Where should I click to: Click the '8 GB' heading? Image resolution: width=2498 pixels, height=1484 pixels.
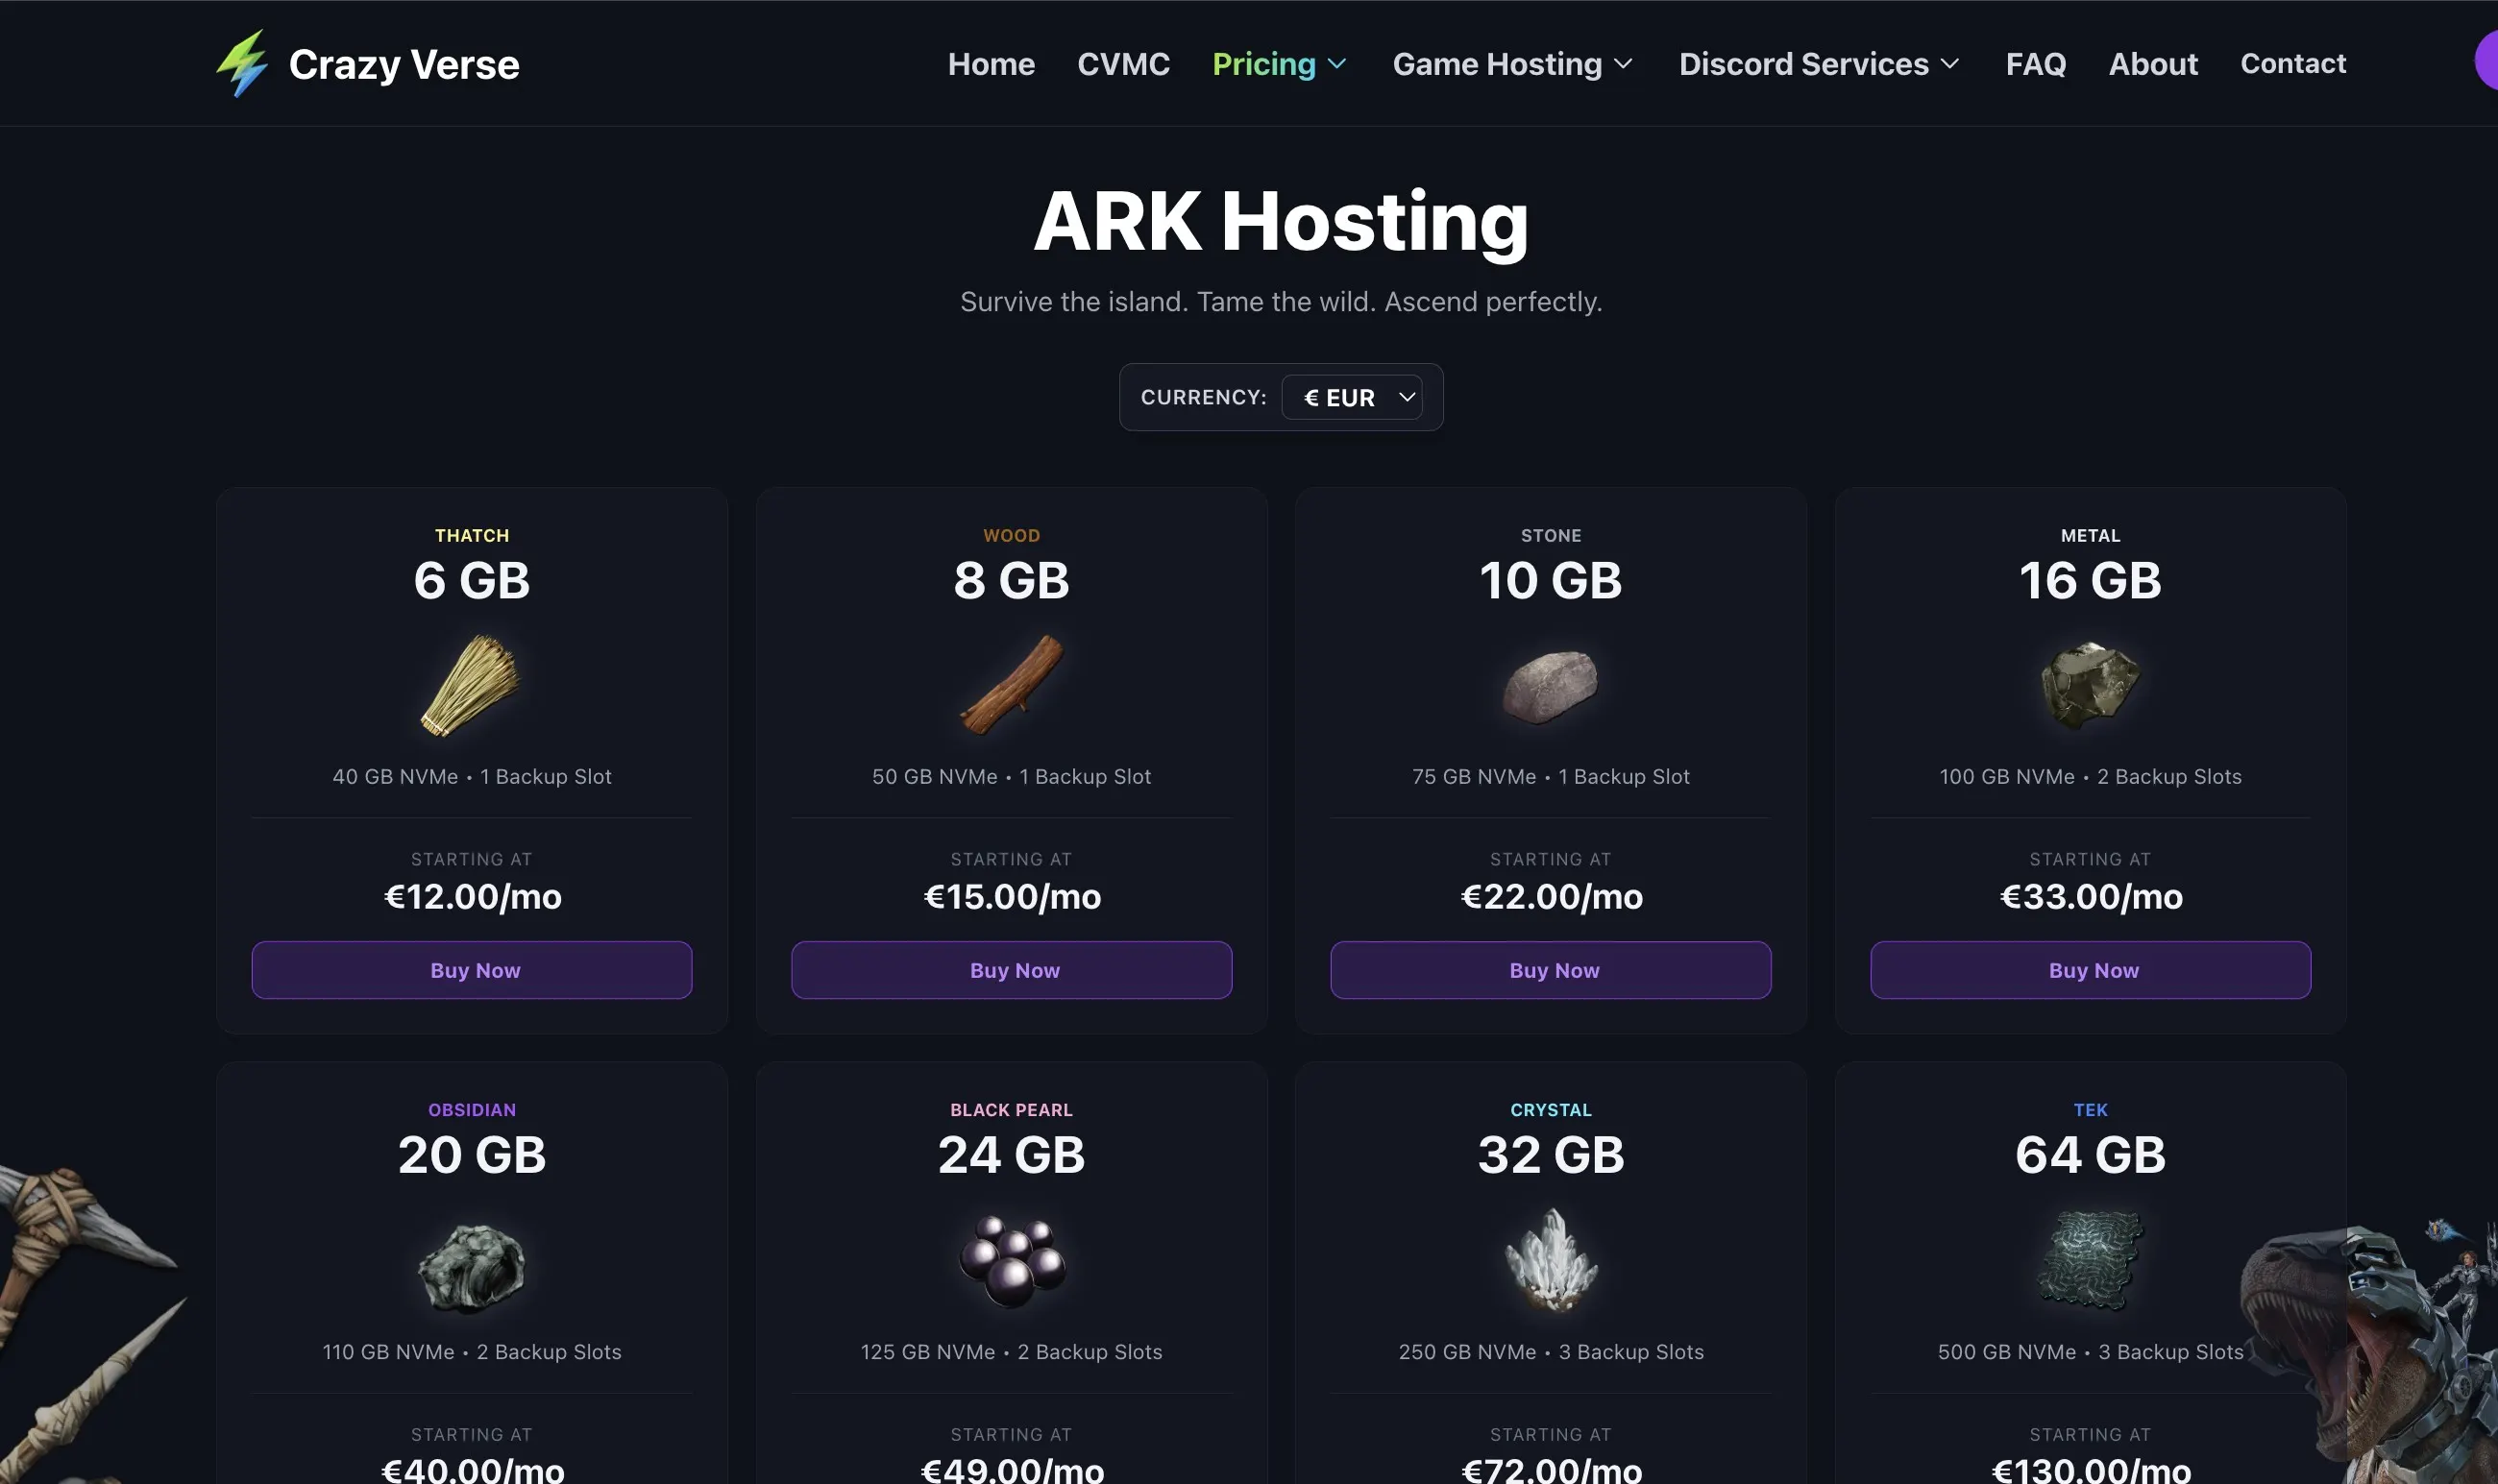pos(1011,580)
